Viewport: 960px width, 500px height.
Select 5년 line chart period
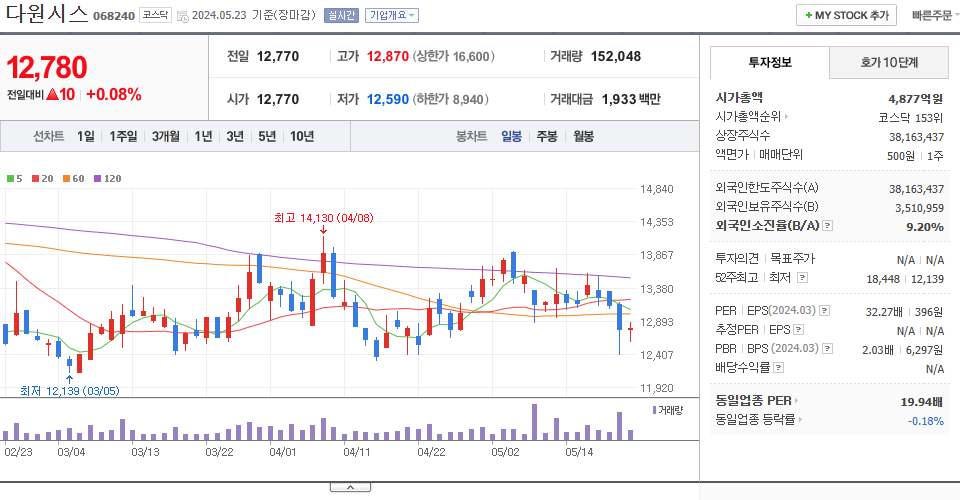[x=267, y=136]
